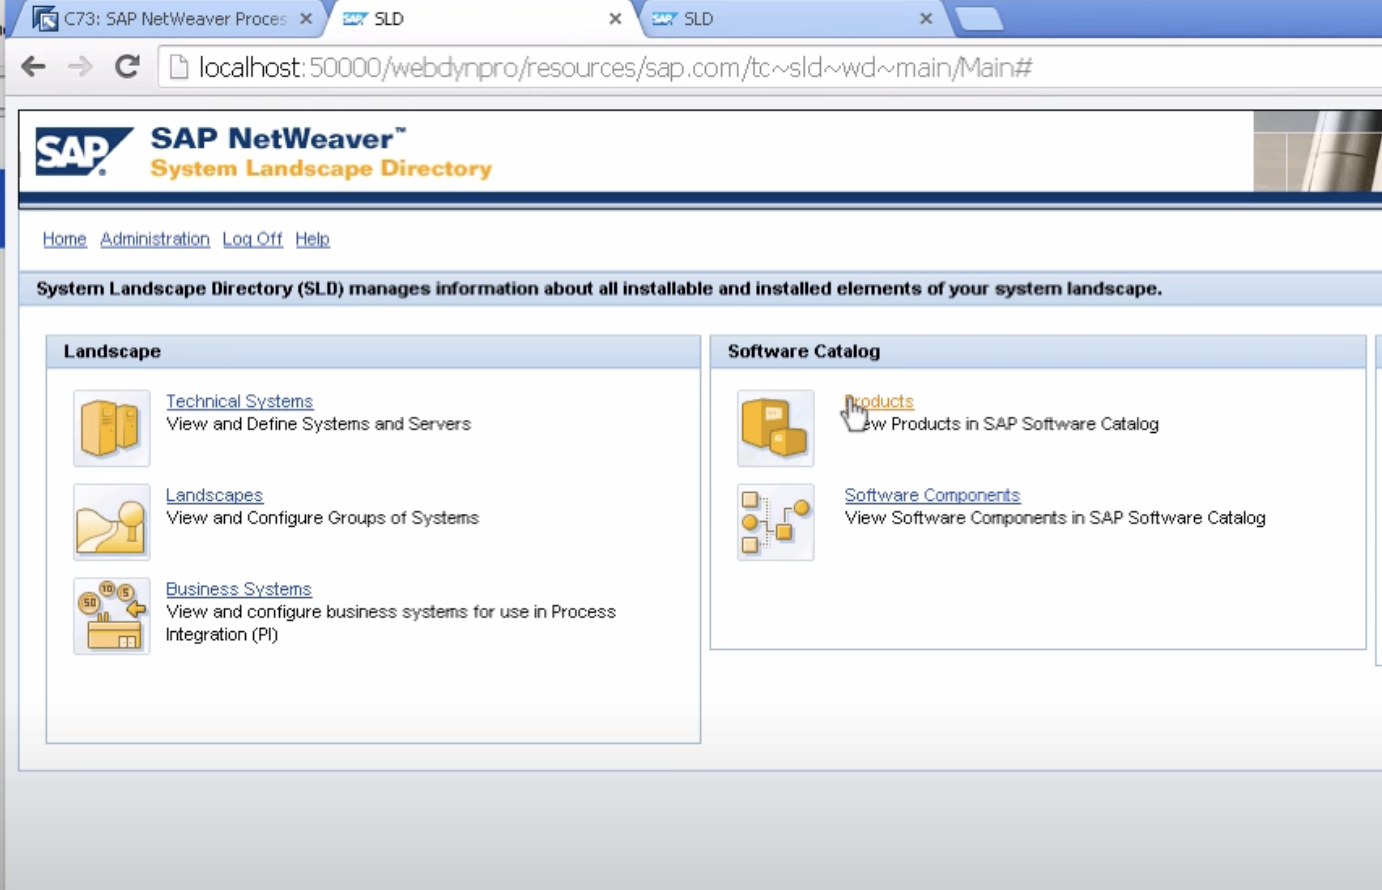
Task: Open the Business Systems link
Action: coord(238,589)
